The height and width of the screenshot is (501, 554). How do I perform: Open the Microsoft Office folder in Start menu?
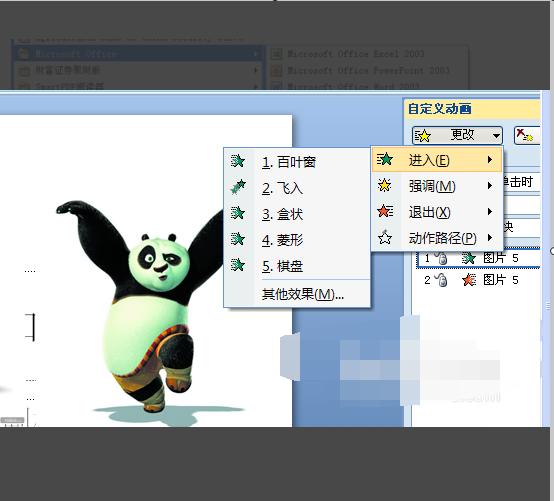point(138,54)
